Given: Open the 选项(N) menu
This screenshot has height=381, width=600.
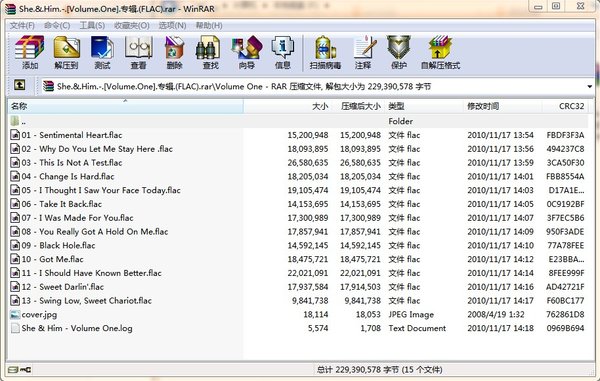Looking at the screenshot, I should coord(172,26).
